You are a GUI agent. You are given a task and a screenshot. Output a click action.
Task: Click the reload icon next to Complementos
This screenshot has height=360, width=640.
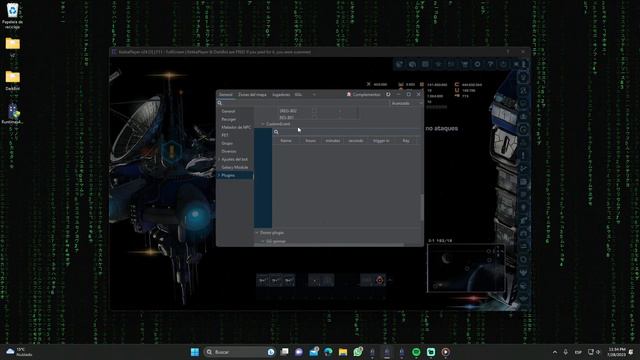click(388, 94)
